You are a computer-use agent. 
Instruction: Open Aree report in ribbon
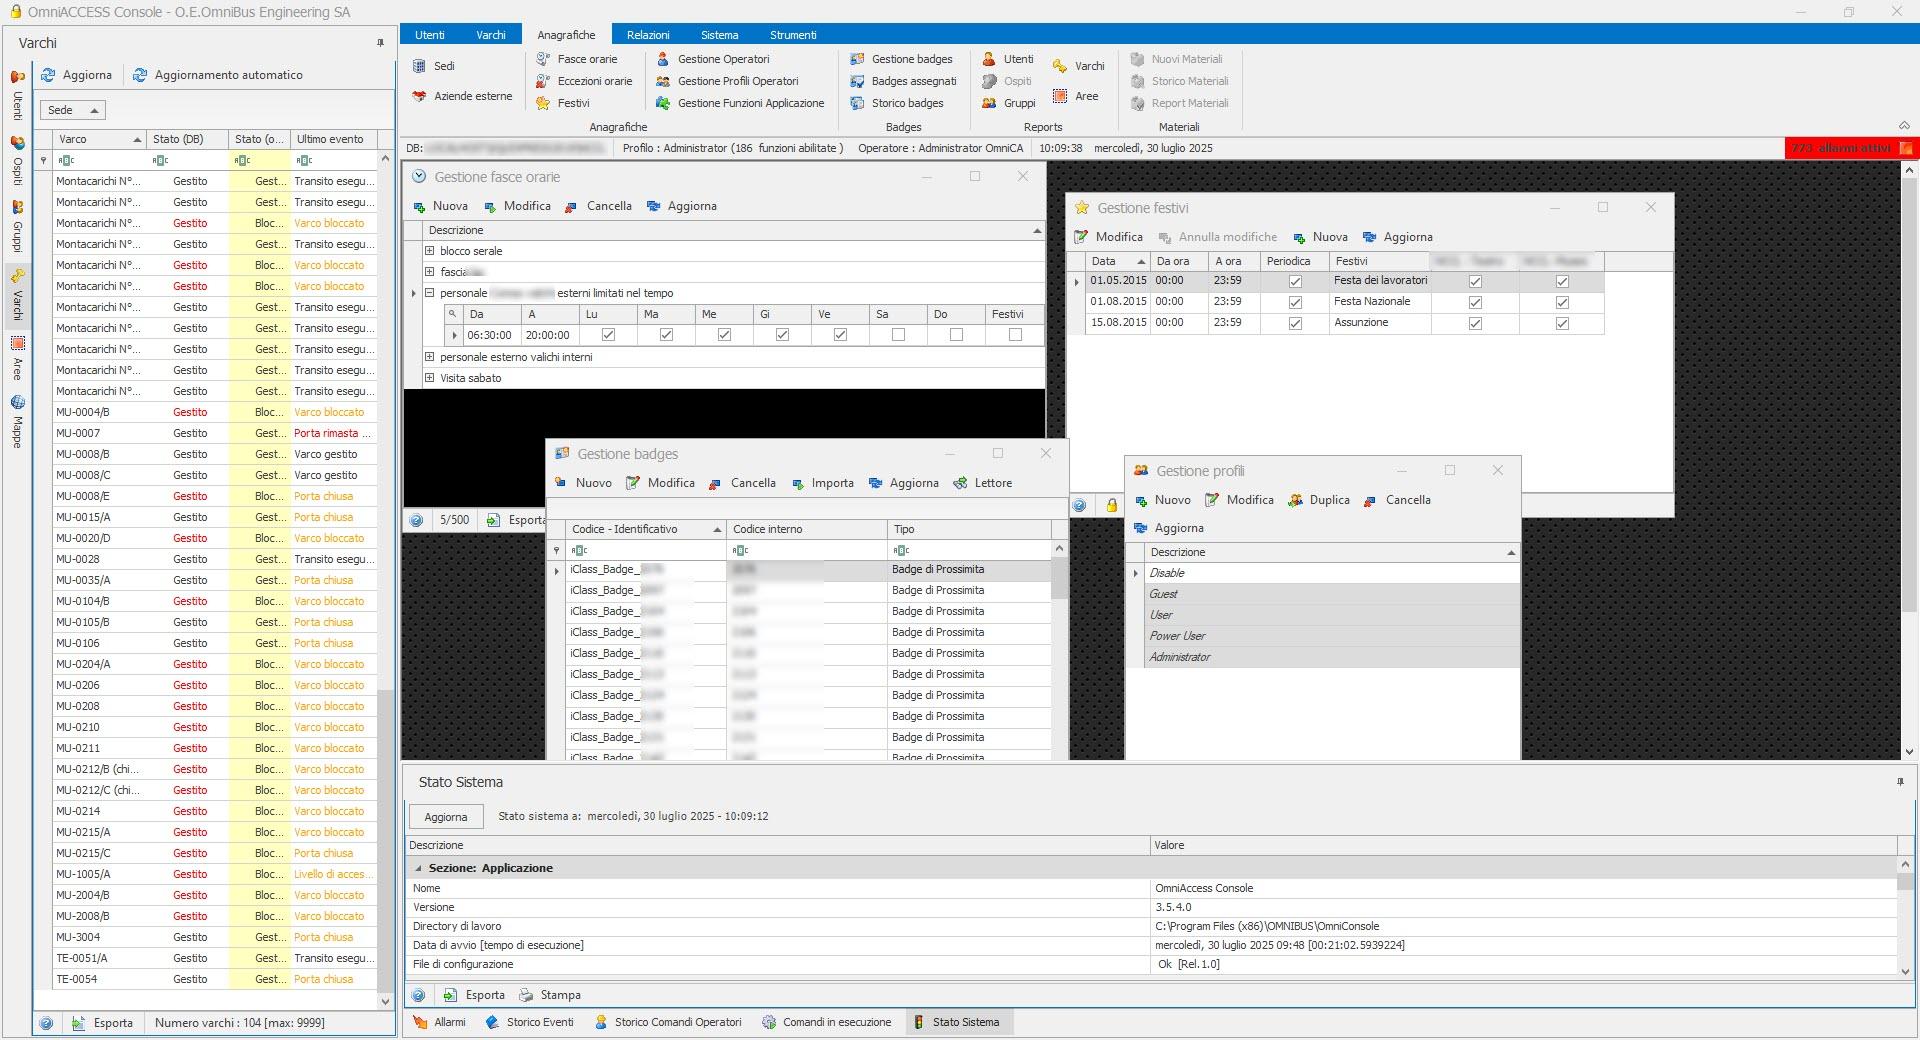pos(1076,96)
